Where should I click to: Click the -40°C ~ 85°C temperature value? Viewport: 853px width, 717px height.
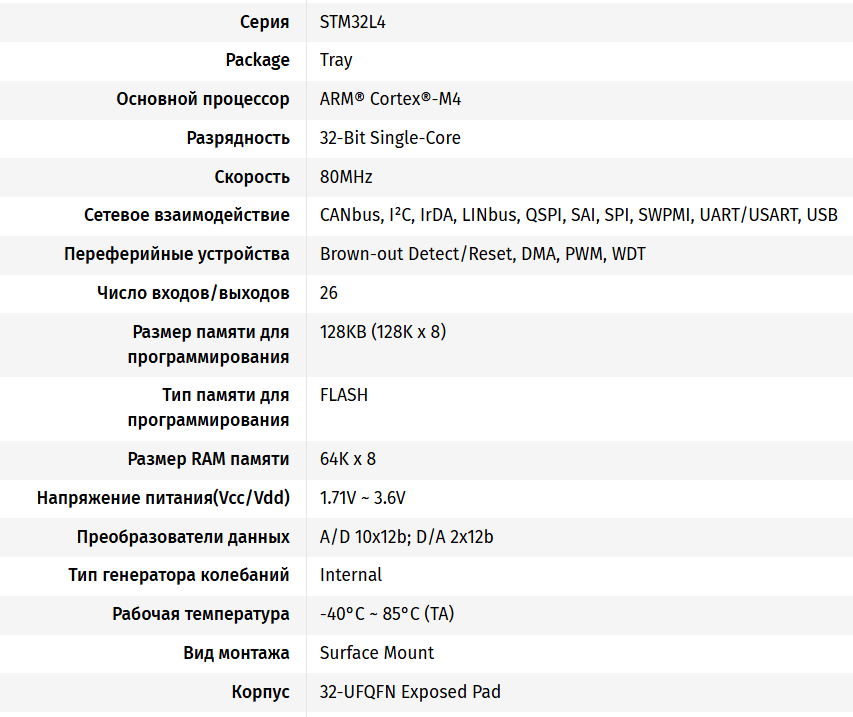pyautogui.click(x=387, y=614)
